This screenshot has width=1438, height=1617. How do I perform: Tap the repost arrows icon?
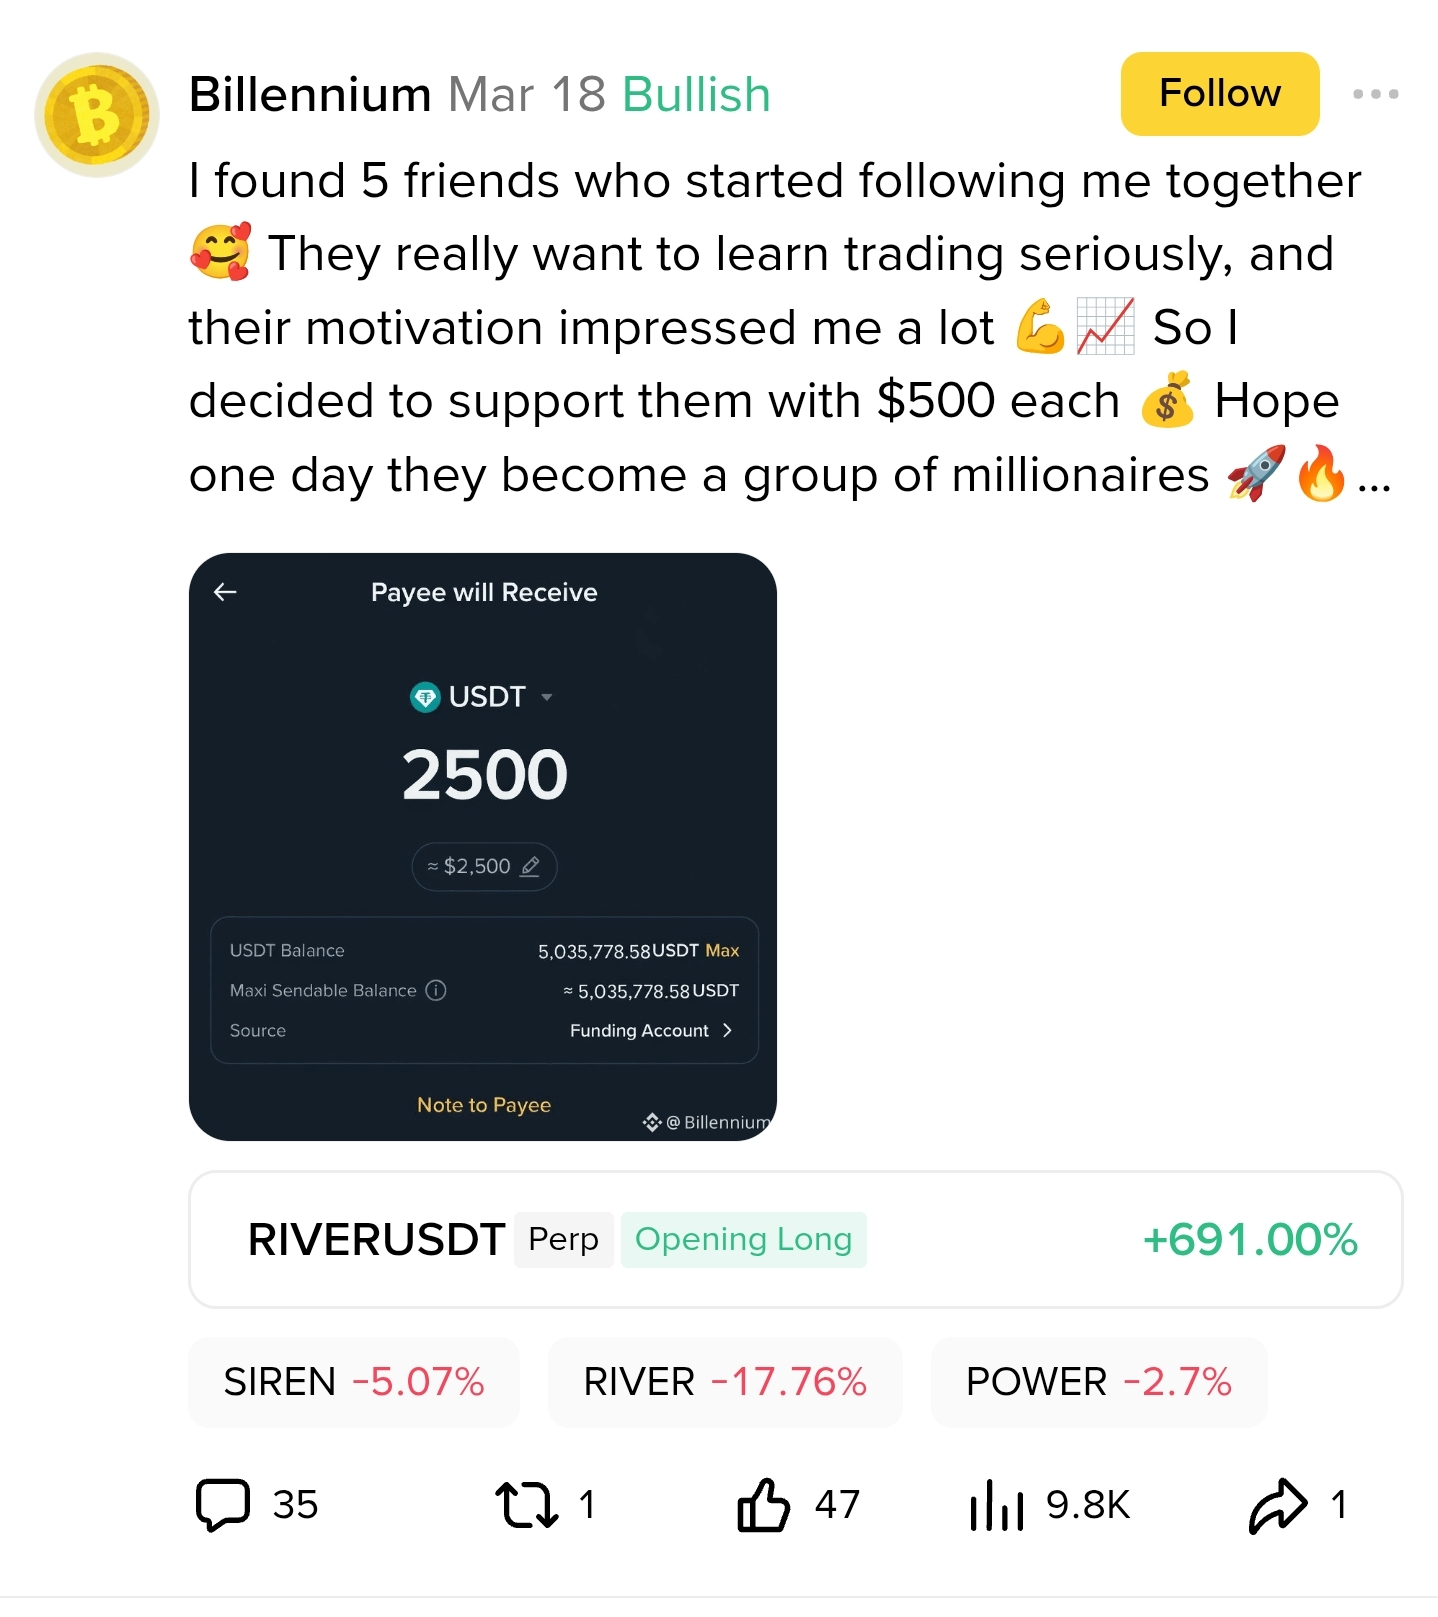click(x=527, y=1504)
